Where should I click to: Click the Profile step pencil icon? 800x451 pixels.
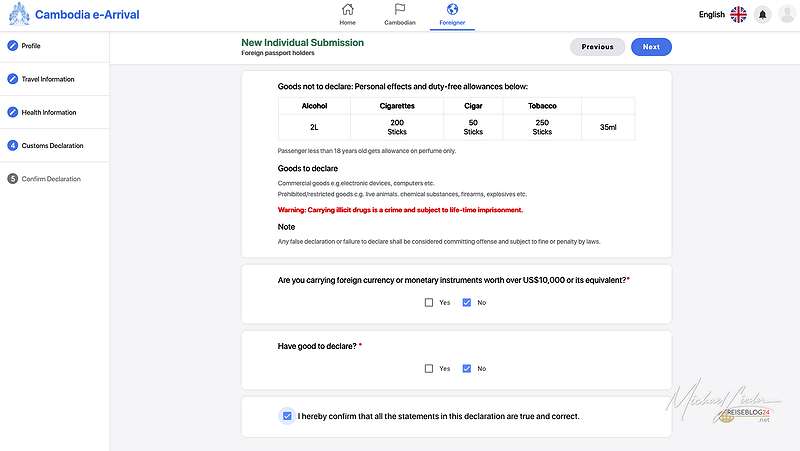pyautogui.click(x=13, y=46)
